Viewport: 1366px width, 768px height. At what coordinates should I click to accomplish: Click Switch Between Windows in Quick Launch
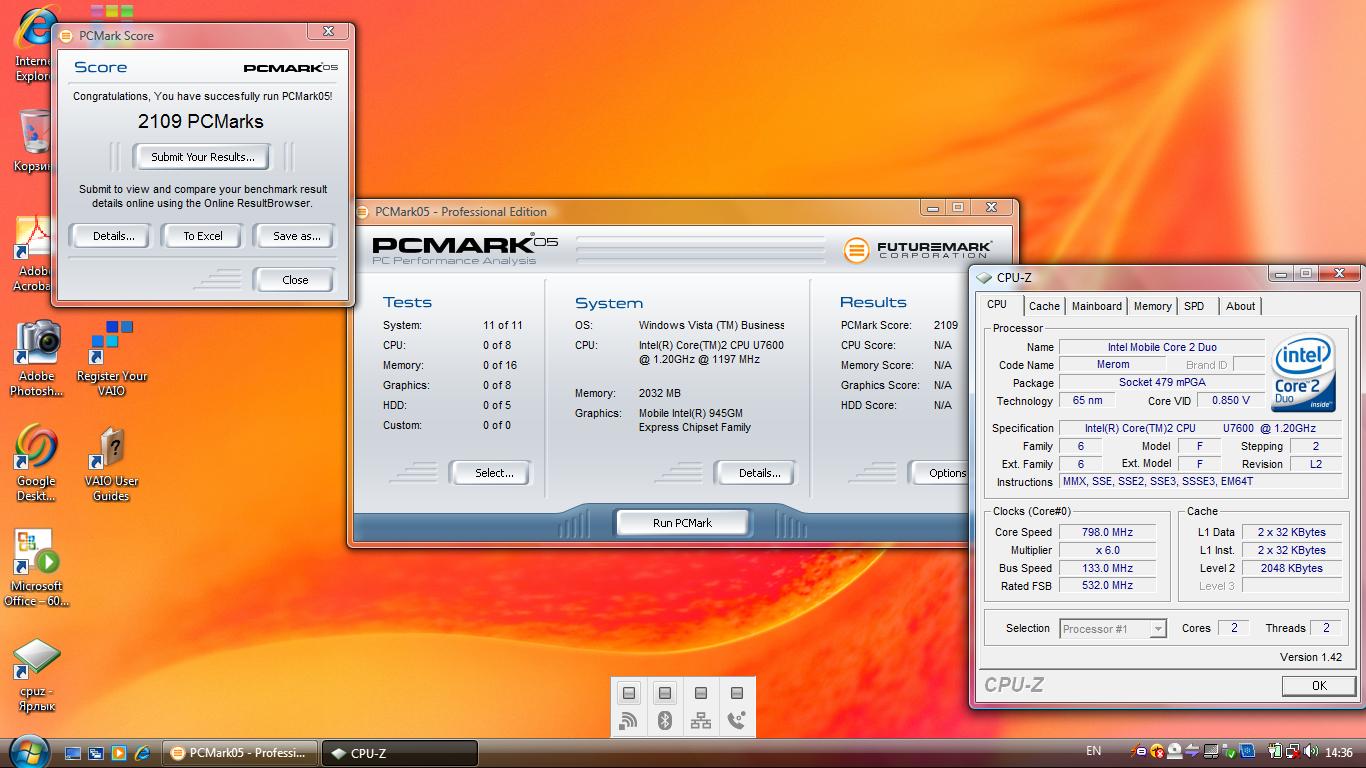point(96,753)
